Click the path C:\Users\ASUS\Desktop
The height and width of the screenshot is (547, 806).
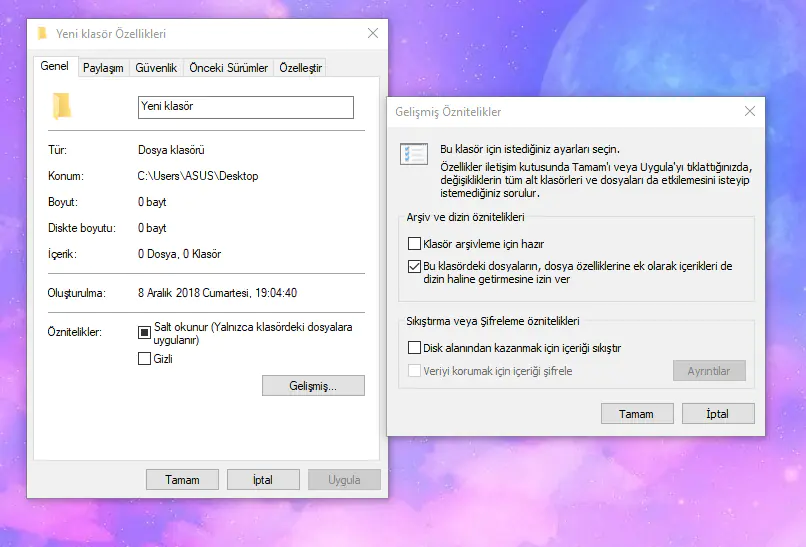tap(198, 176)
